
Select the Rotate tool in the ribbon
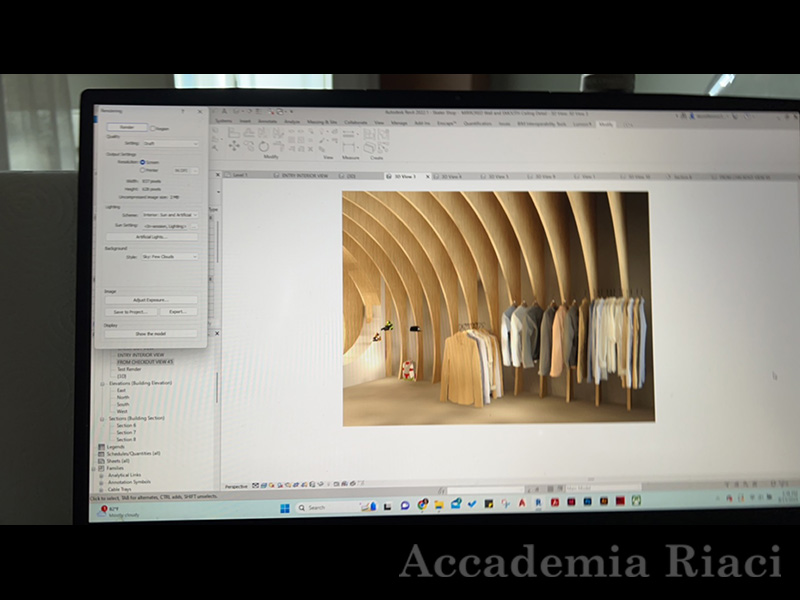point(263,147)
